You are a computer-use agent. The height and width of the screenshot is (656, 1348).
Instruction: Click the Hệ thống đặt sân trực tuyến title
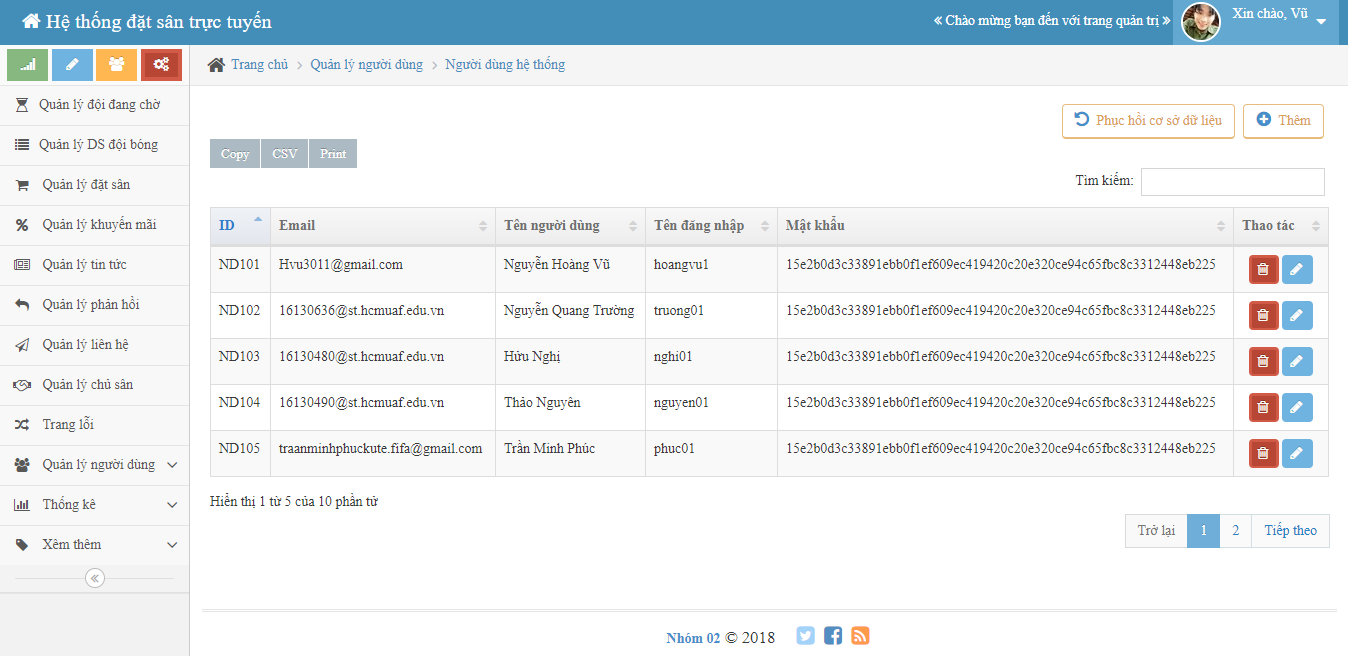[158, 22]
